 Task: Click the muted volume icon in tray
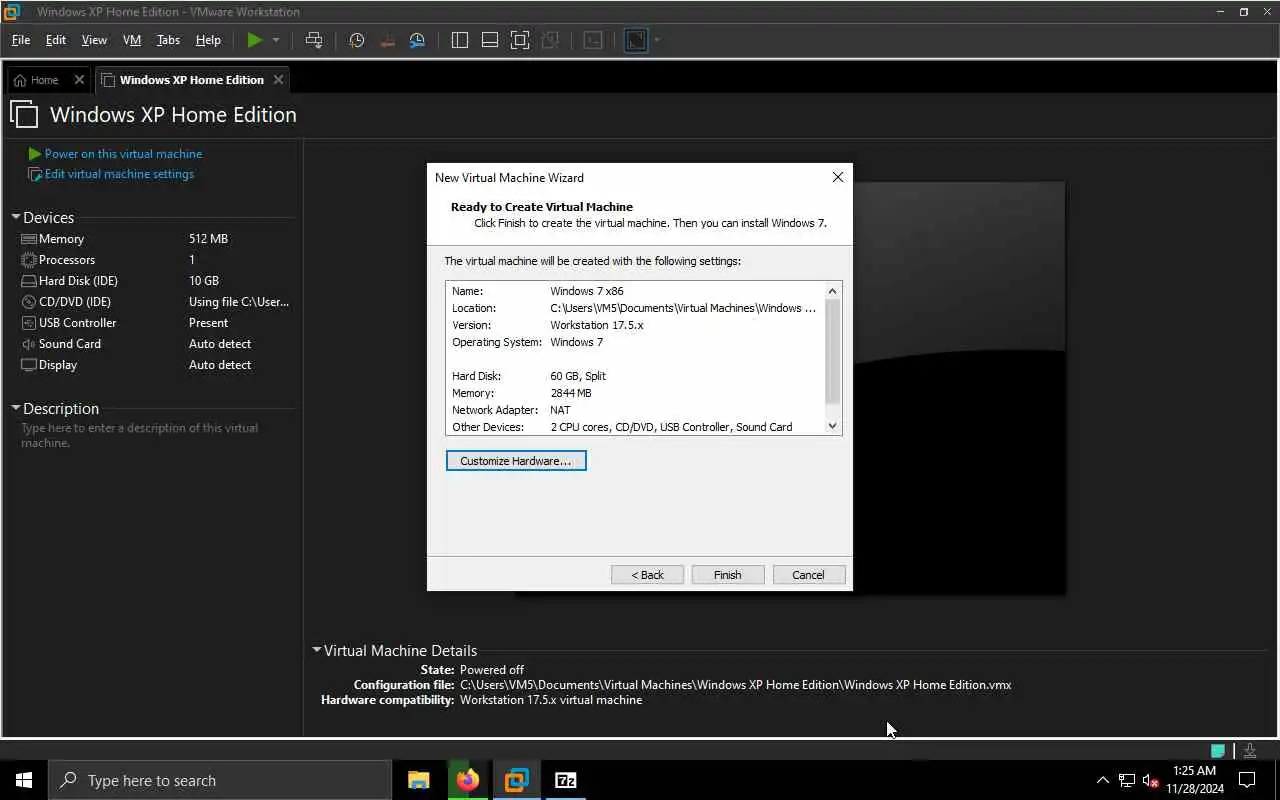[1150, 780]
